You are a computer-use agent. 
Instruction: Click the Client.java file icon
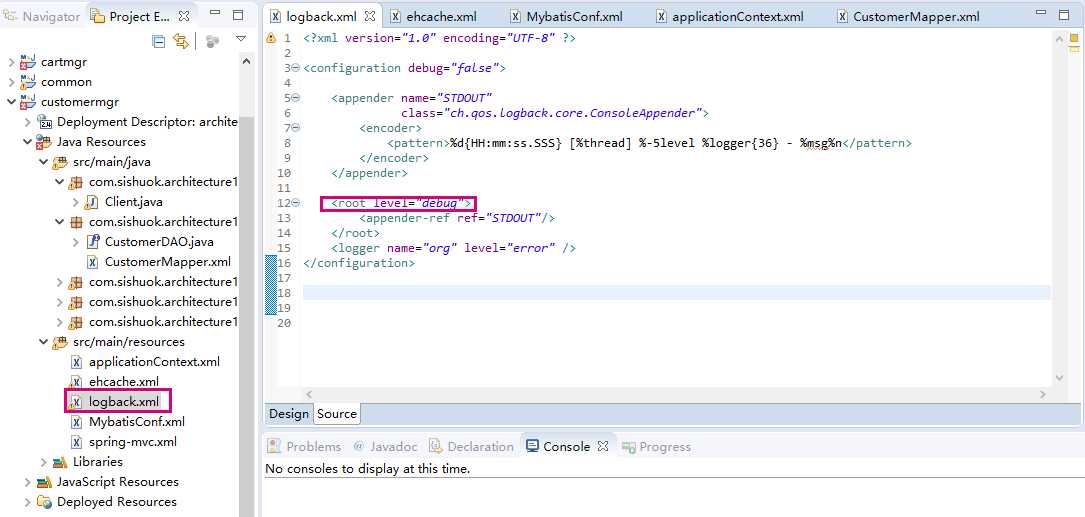click(92, 202)
